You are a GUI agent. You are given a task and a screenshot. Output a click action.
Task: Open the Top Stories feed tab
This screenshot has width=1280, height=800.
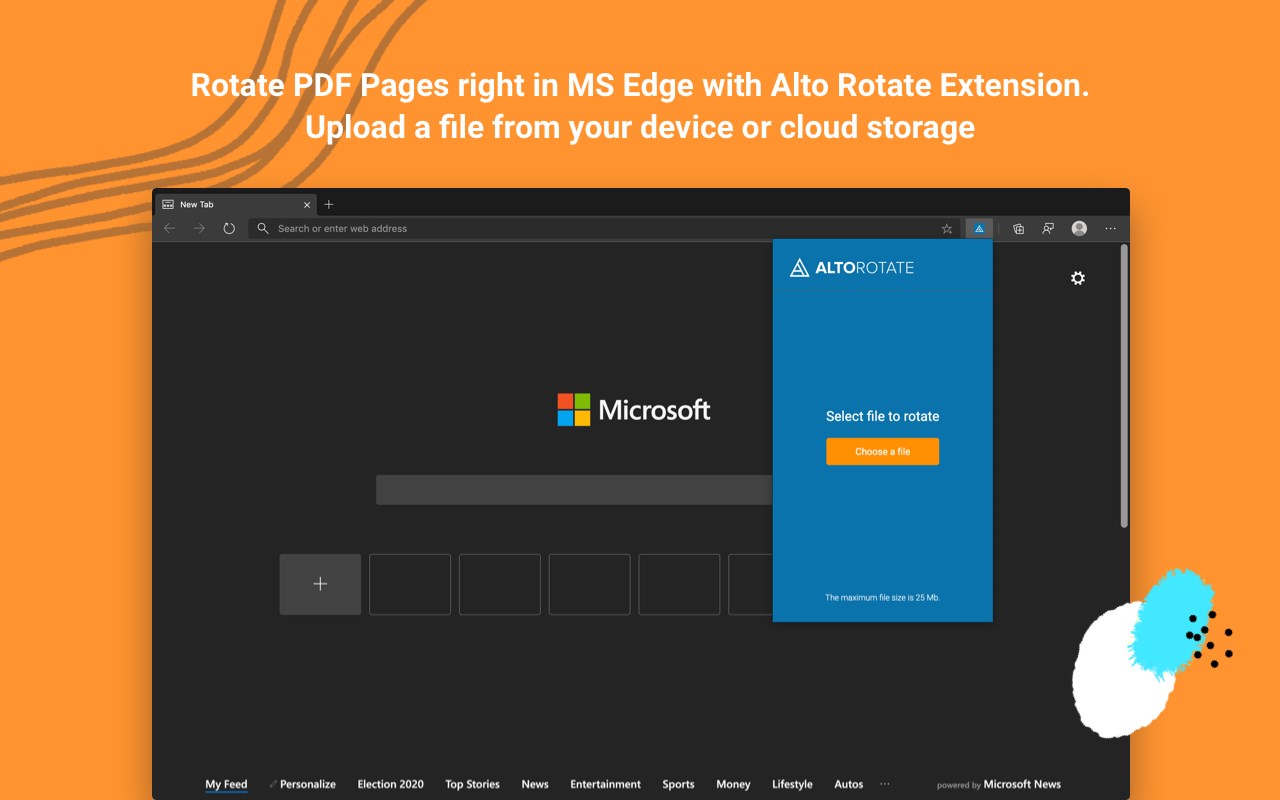click(x=472, y=784)
